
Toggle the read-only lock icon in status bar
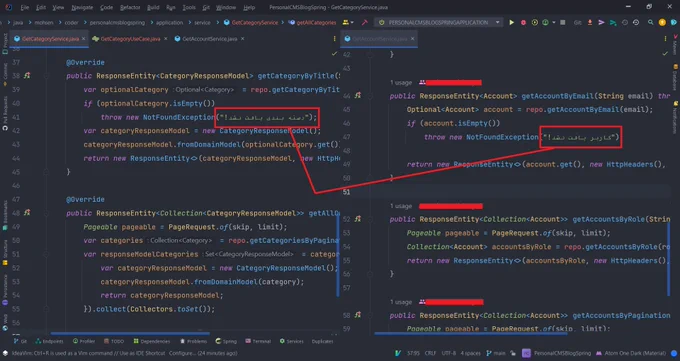click(513, 353)
